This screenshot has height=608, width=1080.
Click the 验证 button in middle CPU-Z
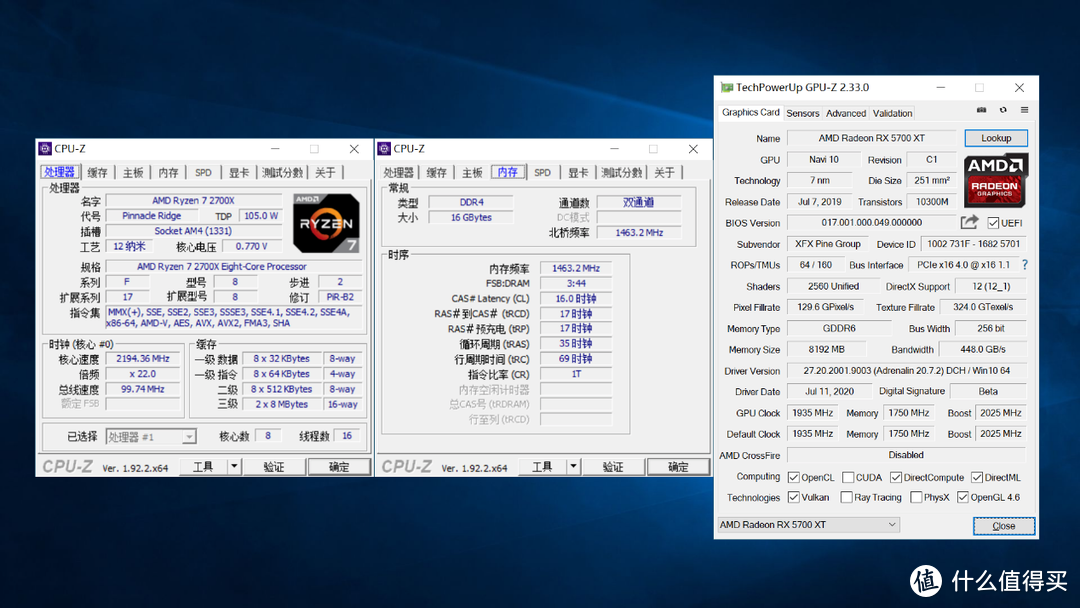pyautogui.click(x=613, y=467)
